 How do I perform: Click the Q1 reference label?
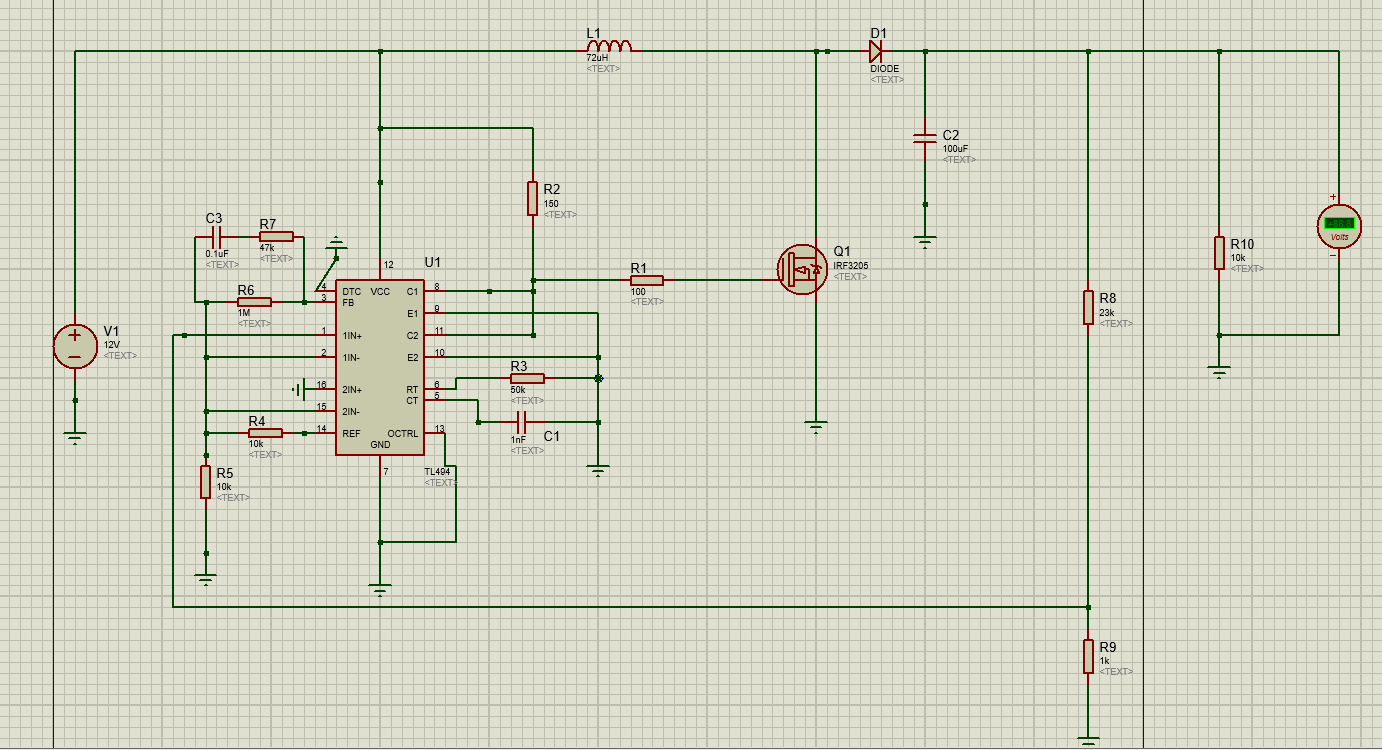click(x=842, y=251)
